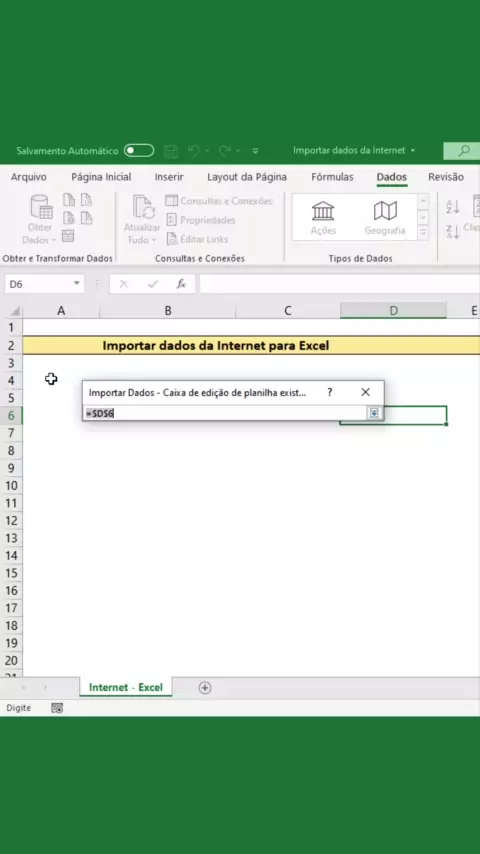The image size is (480, 854).
Task: Select column A header
Action: [61, 311]
